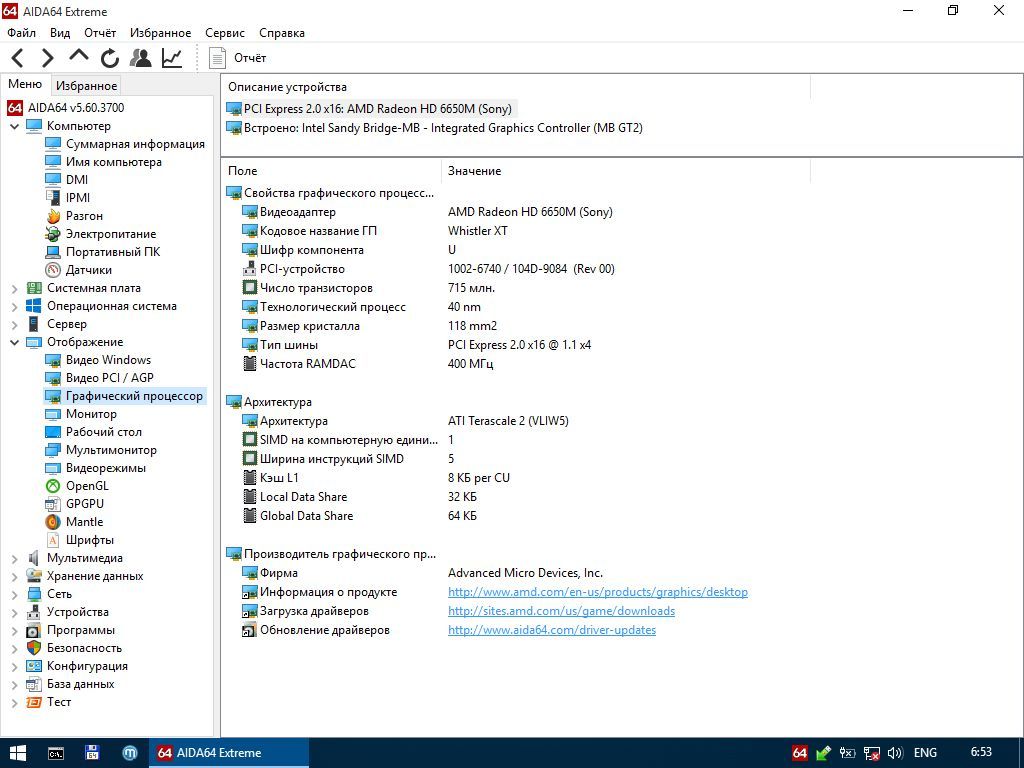Open the OpenGL tree item

point(87,486)
